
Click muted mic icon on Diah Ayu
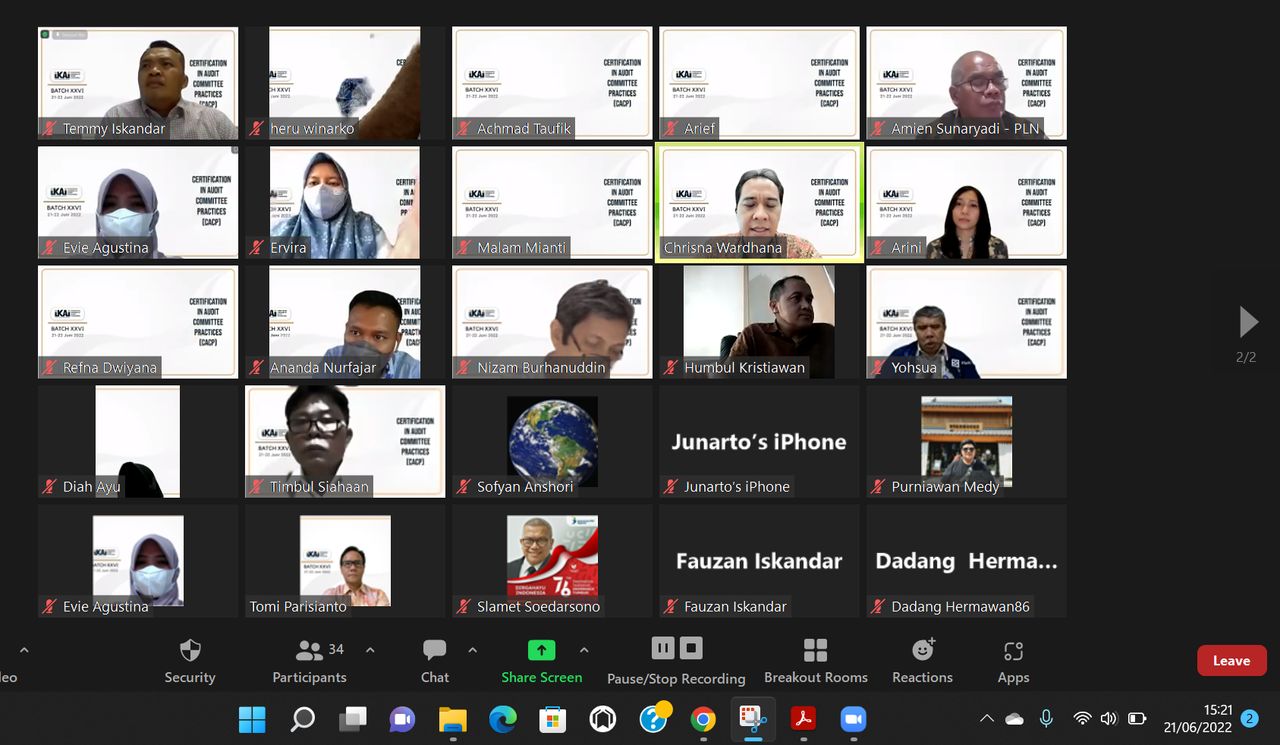(50, 486)
